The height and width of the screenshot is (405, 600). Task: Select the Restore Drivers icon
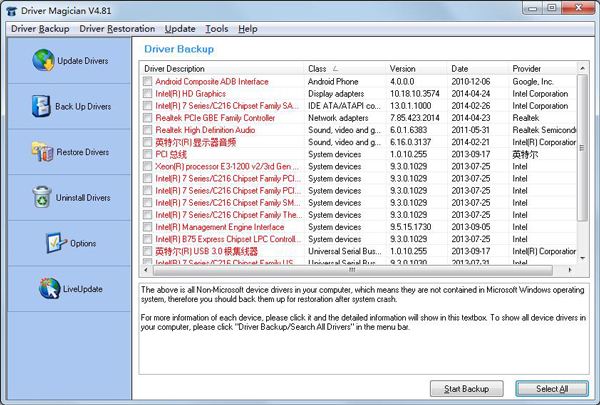(x=41, y=152)
